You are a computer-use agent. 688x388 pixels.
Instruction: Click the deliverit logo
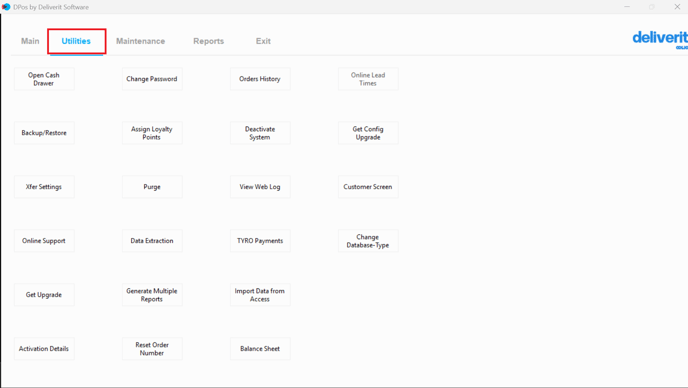click(660, 40)
